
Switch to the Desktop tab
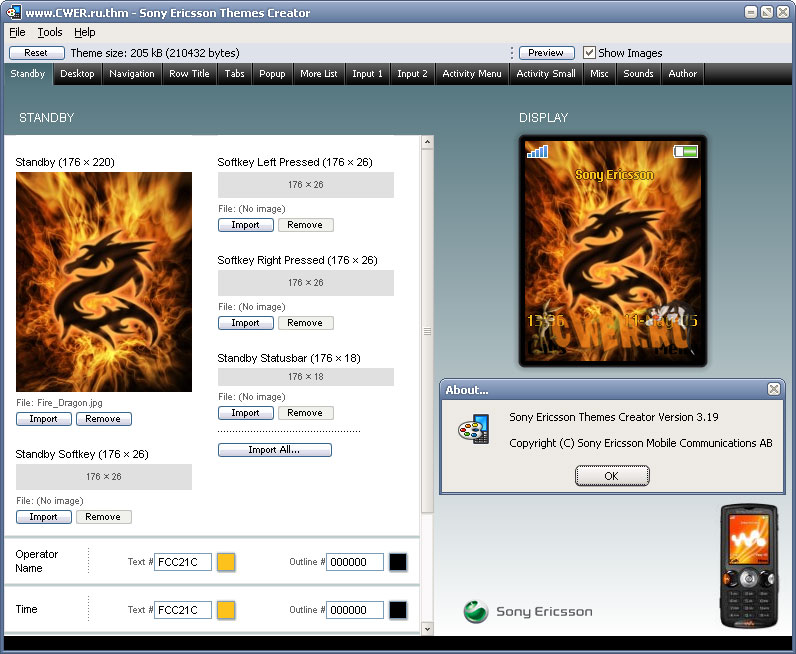(x=77, y=74)
